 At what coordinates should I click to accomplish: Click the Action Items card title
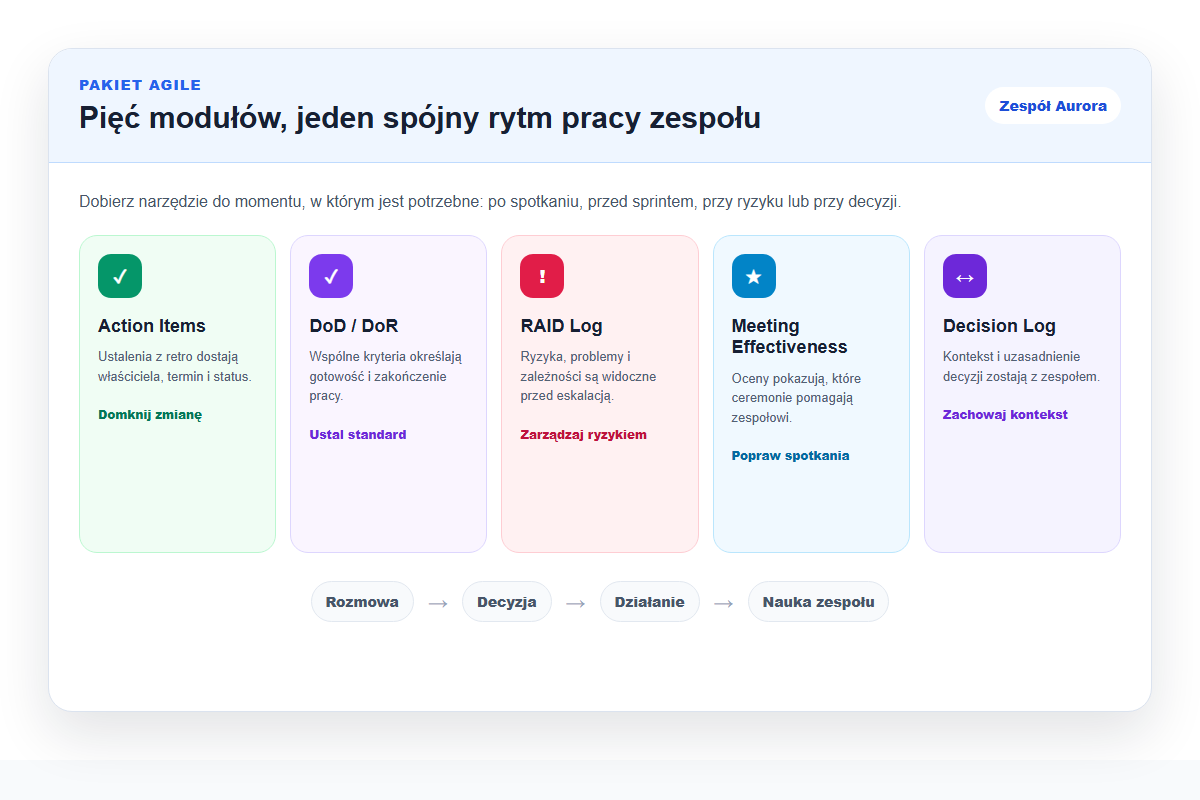(152, 326)
